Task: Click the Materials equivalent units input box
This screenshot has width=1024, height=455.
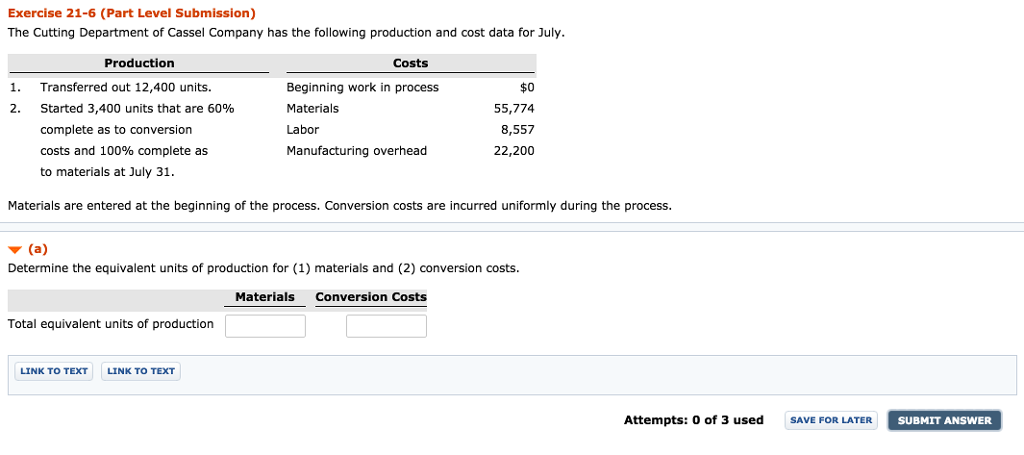Action: tap(265, 326)
